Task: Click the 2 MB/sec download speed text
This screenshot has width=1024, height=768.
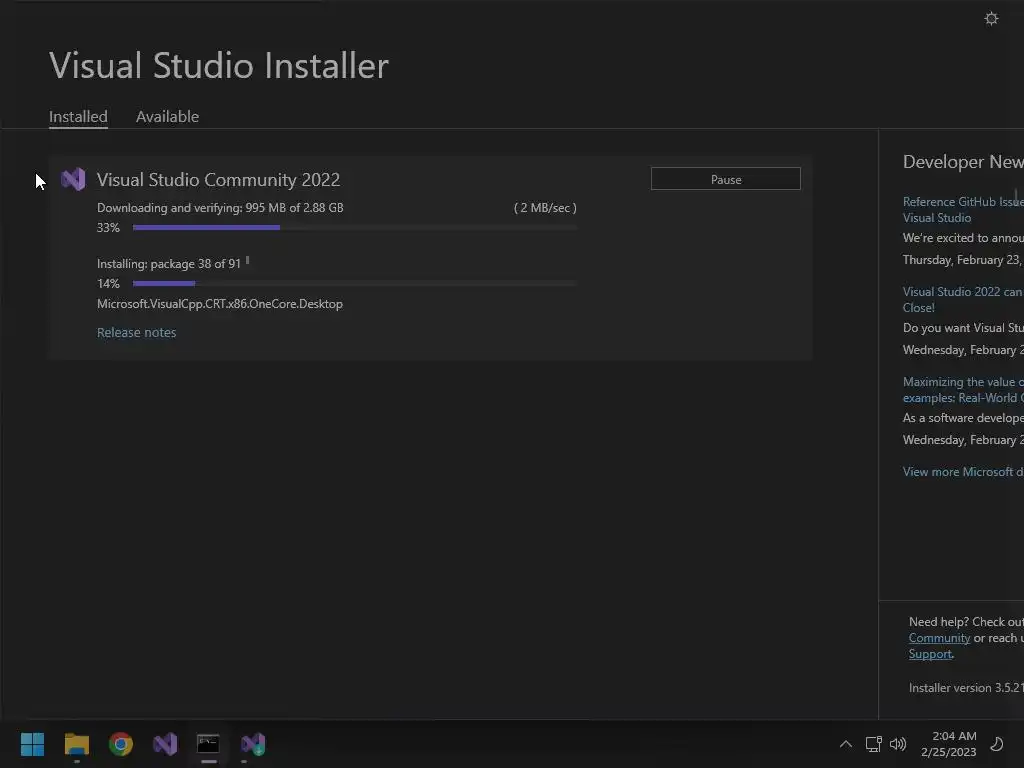Action: click(x=545, y=208)
